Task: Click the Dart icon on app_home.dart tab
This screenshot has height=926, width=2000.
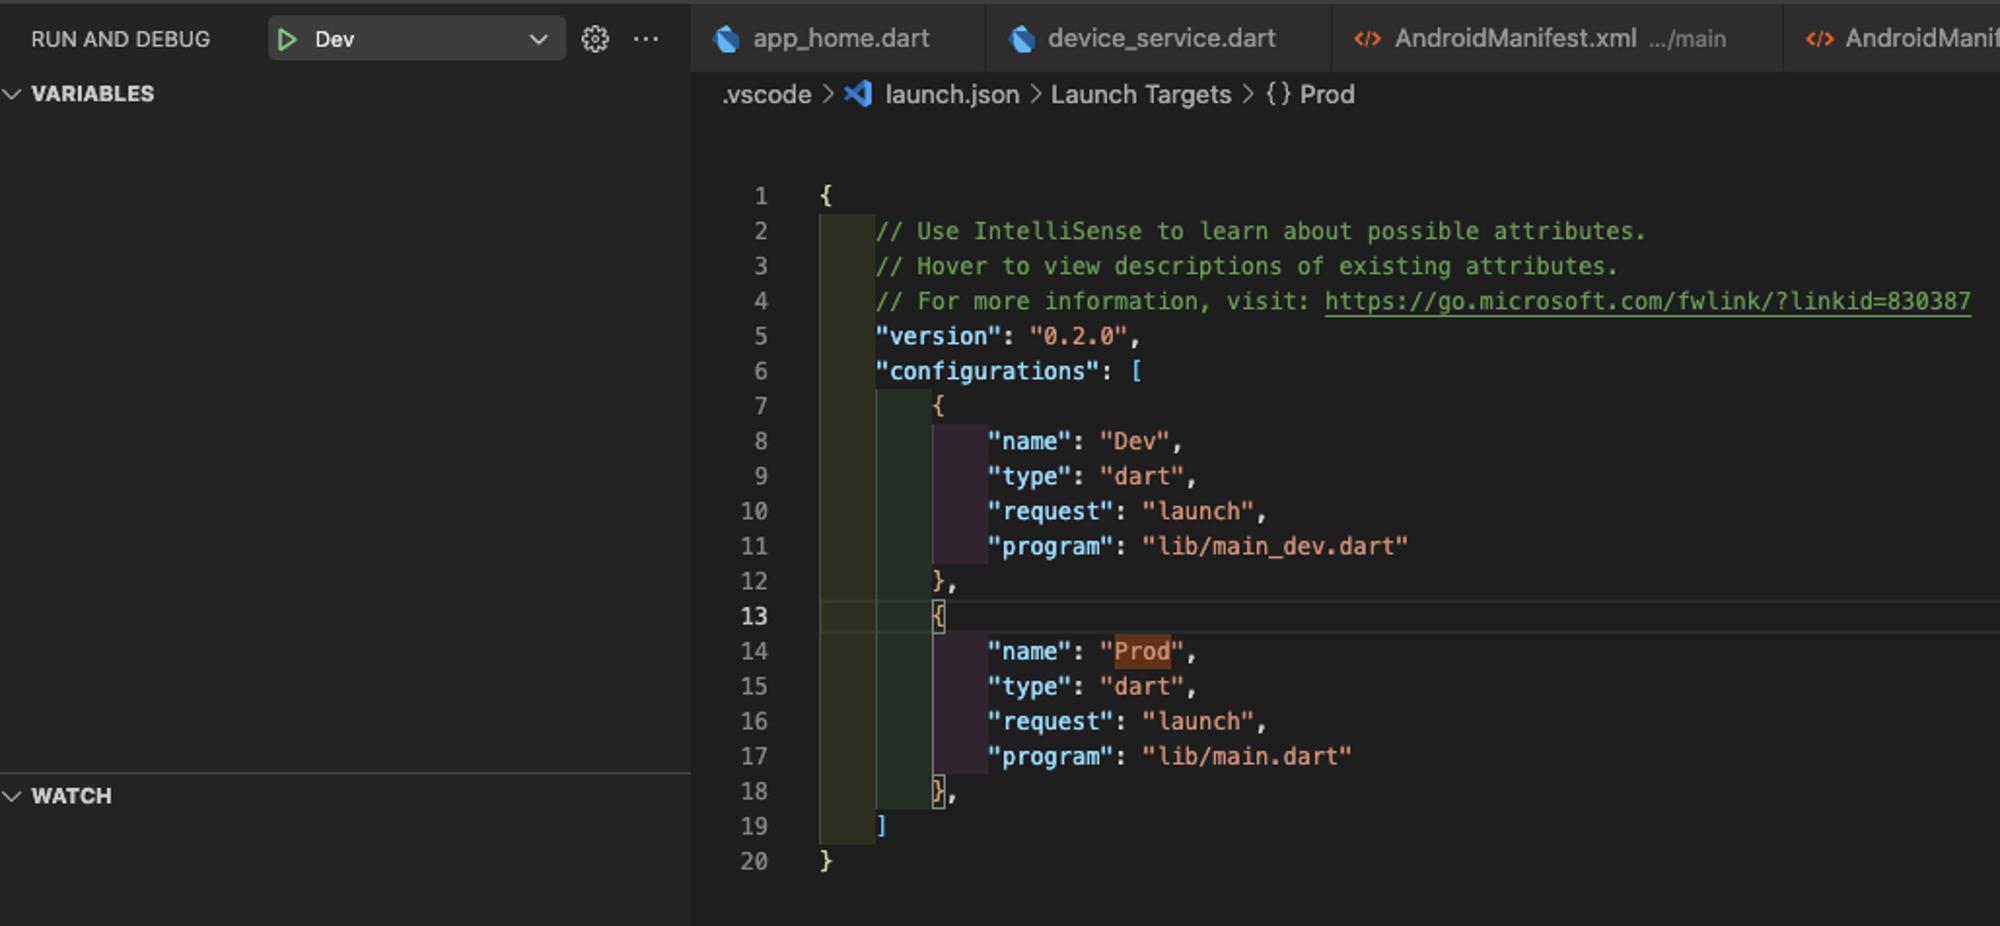Action: [726, 39]
